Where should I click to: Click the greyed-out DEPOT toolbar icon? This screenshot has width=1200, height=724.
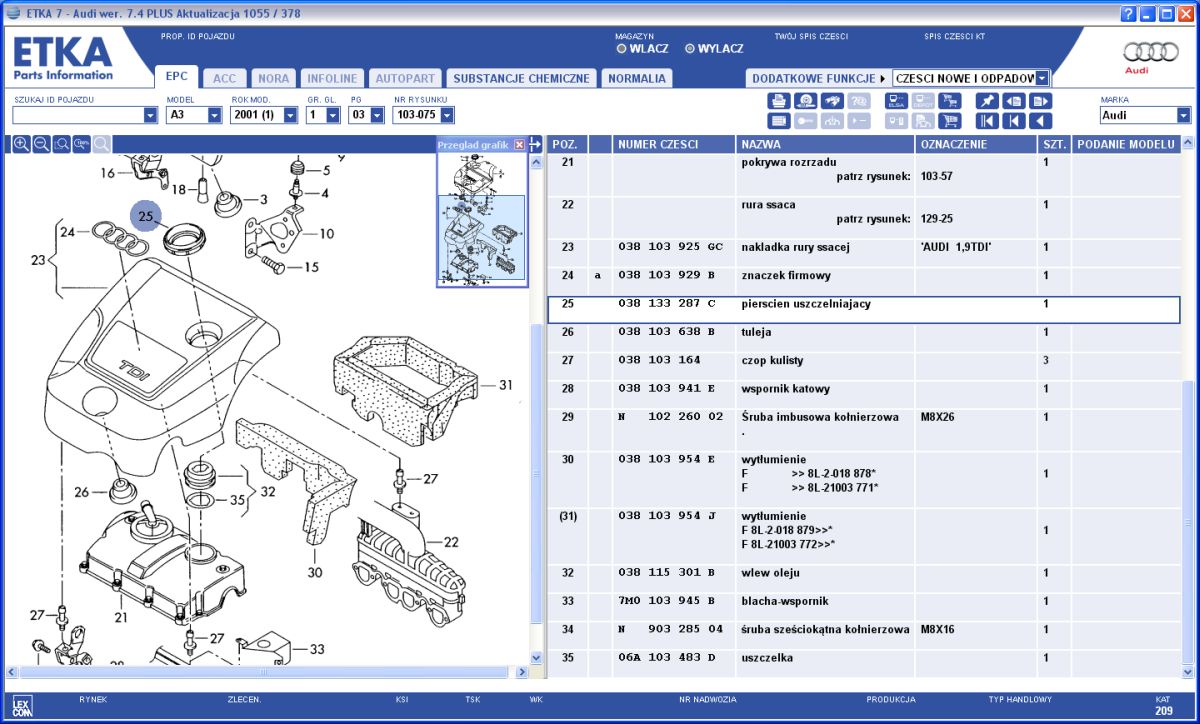[923, 100]
